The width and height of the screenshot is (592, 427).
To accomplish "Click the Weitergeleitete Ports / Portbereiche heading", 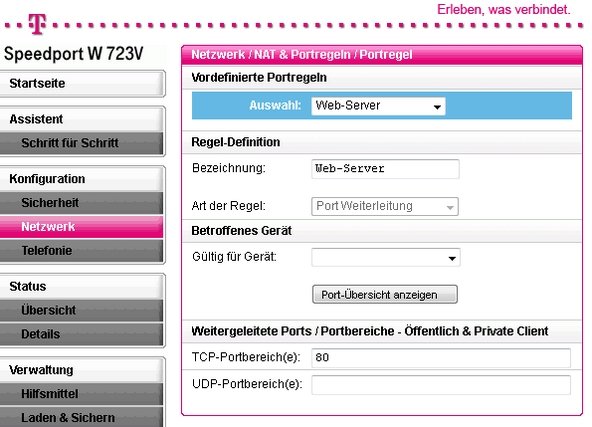I will [x=370, y=331].
